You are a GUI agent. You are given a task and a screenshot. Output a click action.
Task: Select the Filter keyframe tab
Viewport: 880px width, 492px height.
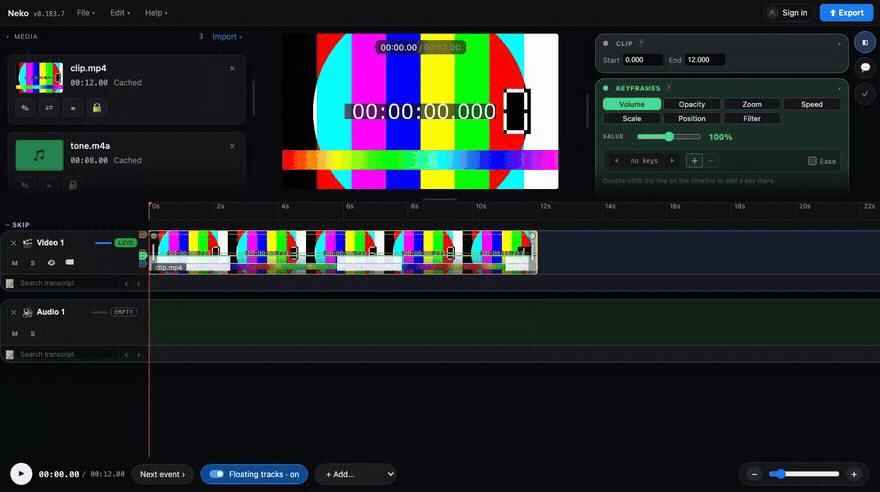tap(752, 118)
